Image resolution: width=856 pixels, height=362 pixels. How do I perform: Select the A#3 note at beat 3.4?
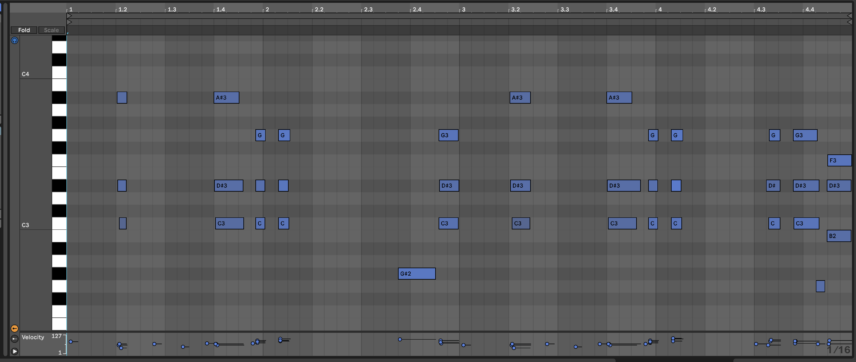(619, 98)
